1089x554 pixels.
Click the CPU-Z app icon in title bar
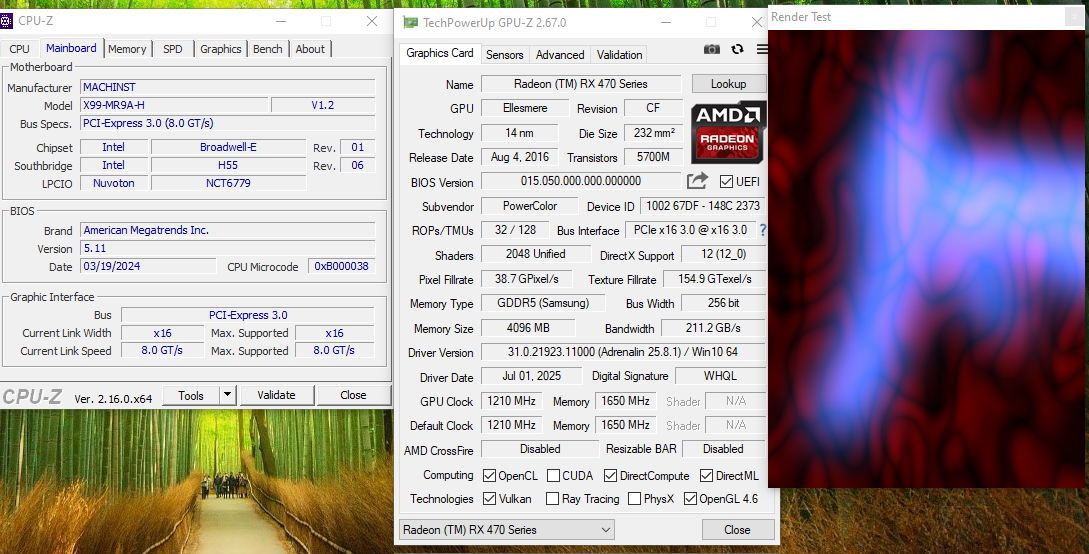click(6, 21)
